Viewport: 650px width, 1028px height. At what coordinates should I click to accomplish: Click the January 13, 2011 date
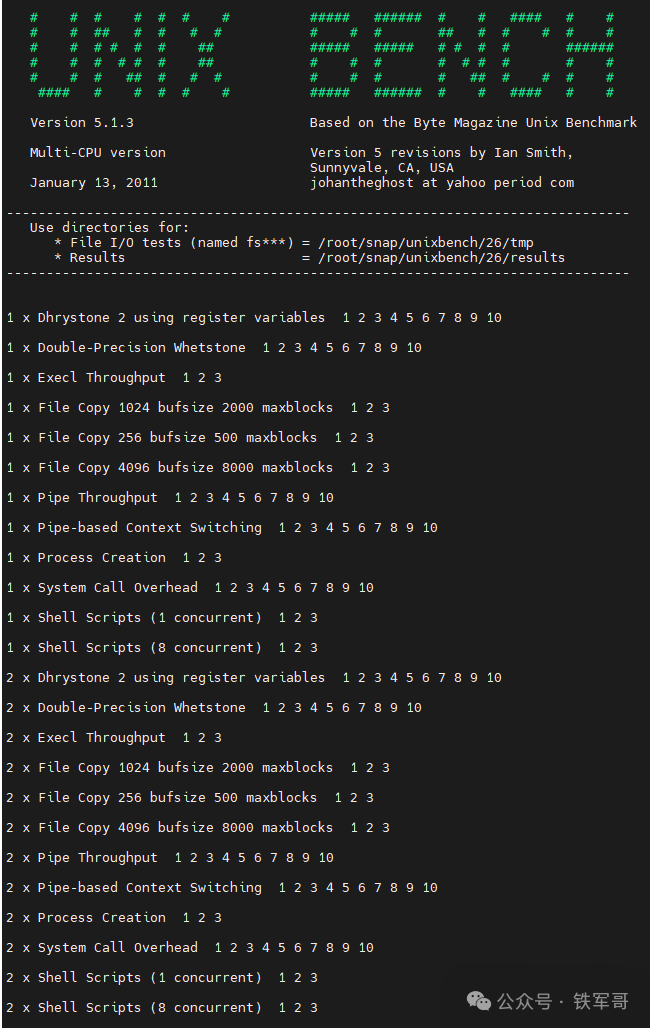[94, 183]
